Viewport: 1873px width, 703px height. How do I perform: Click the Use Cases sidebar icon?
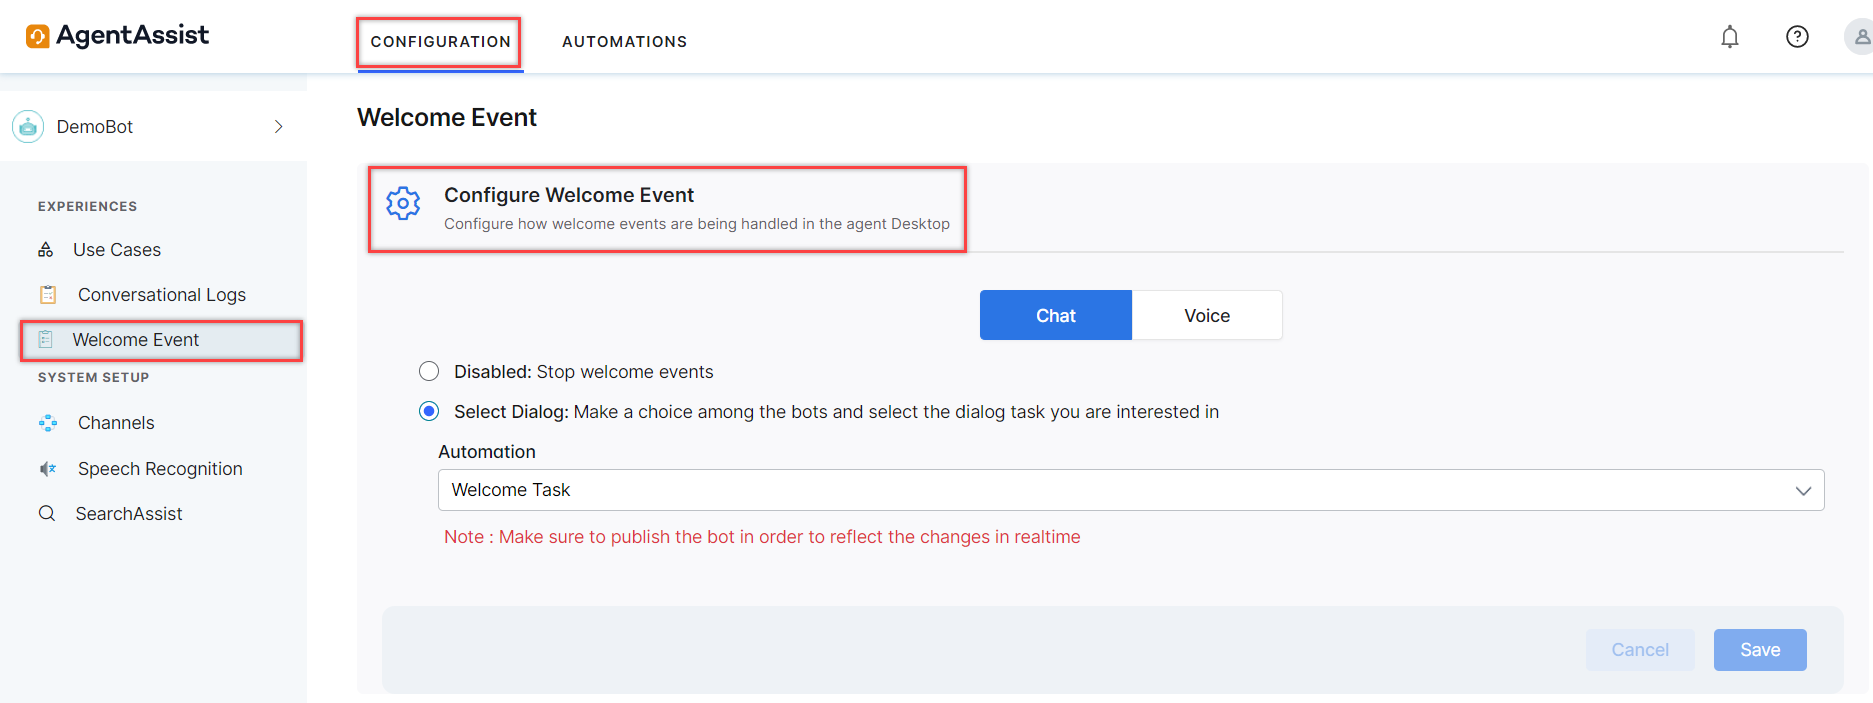click(x=46, y=249)
